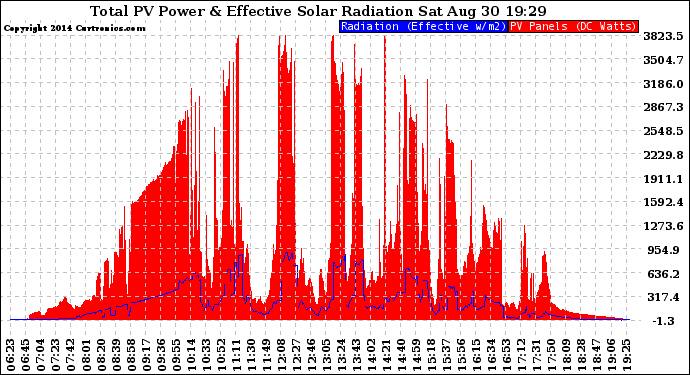The width and height of the screenshot is (690, 375).
Task: Click the 08:58 time label
Action: (x=132, y=354)
